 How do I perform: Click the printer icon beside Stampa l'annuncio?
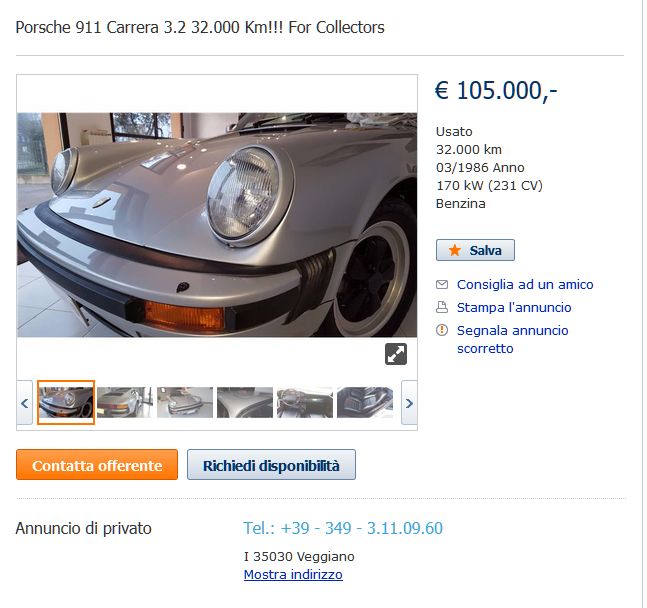click(444, 309)
